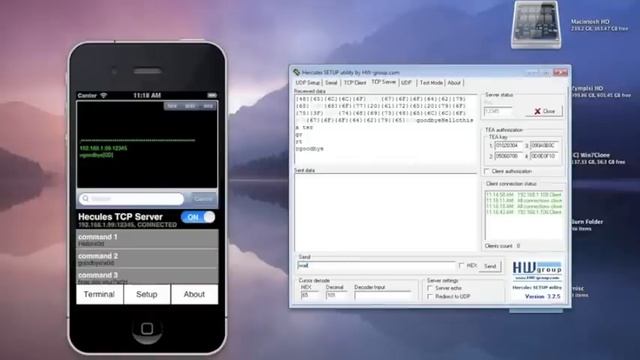
Task: Enable the Redirect to UDP checkbox
Action: click(x=430, y=297)
